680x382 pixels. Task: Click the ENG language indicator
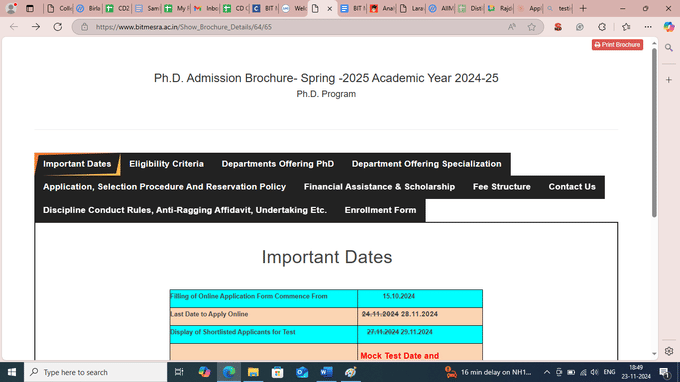609,372
